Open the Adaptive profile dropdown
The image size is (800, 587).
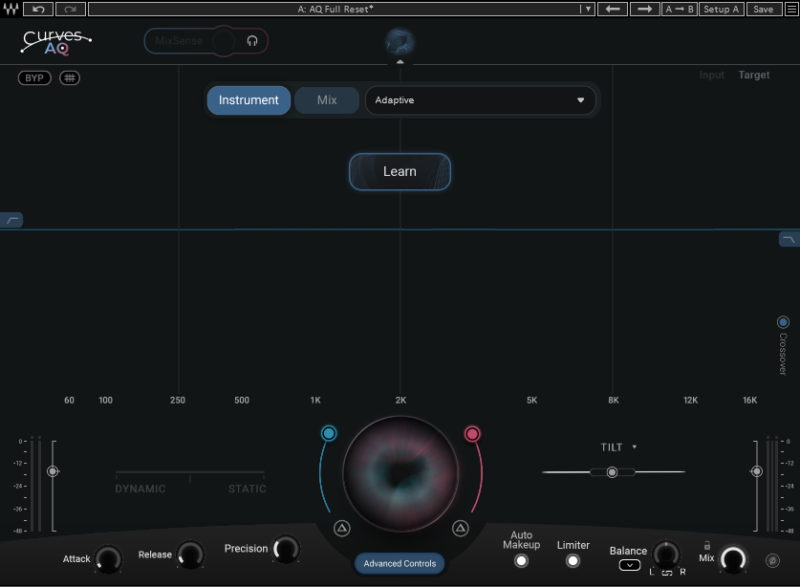coord(480,100)
